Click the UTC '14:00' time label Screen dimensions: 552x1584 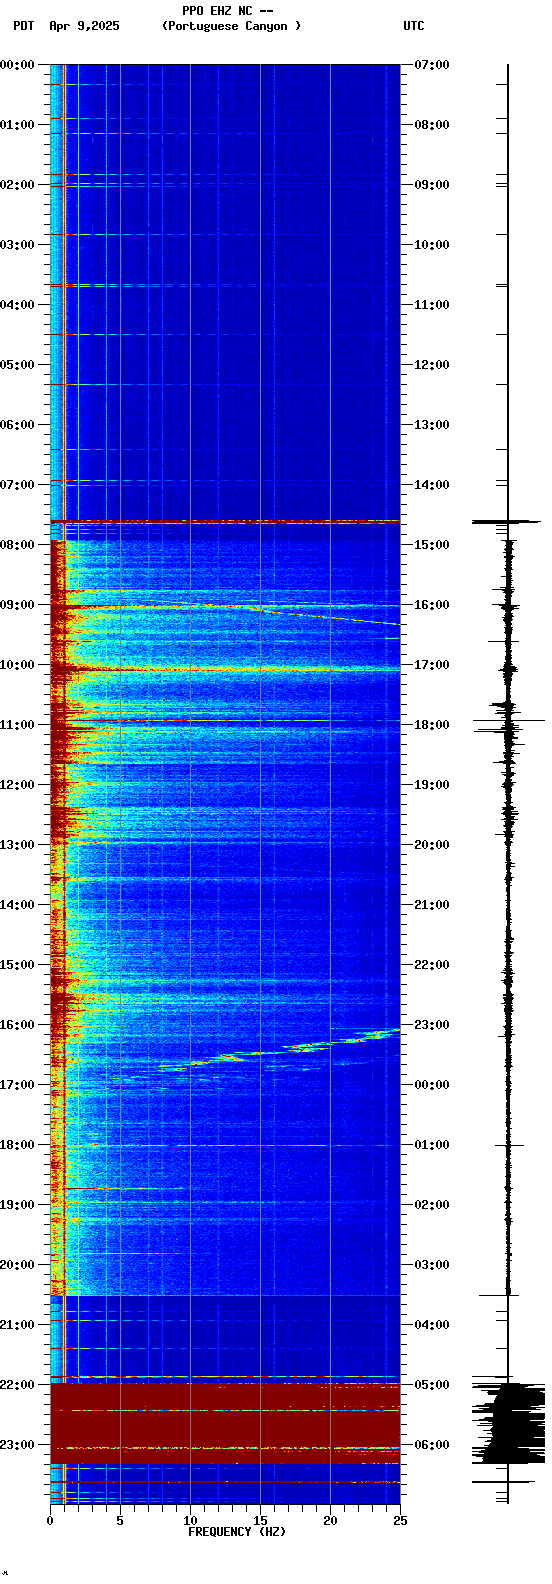tap(431, 485)
